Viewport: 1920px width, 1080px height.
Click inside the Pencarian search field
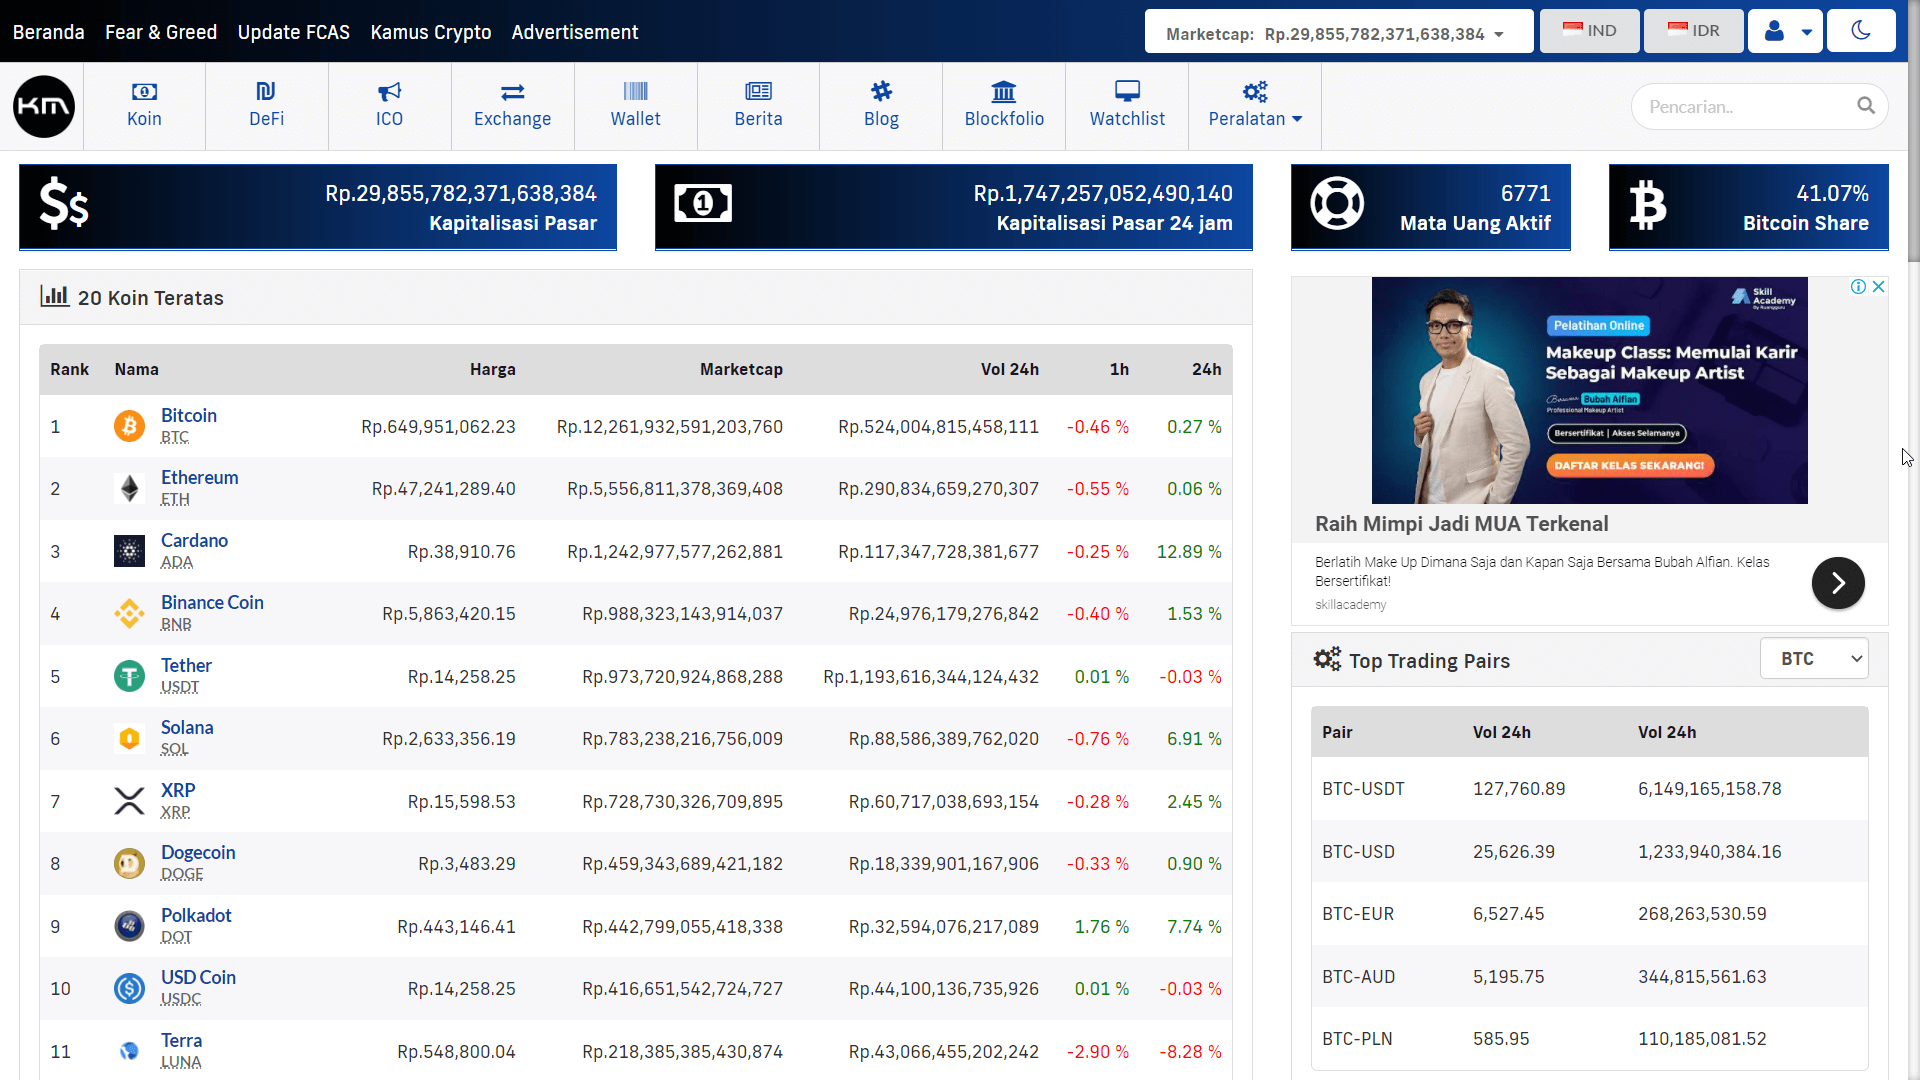tap(1750, 106)
